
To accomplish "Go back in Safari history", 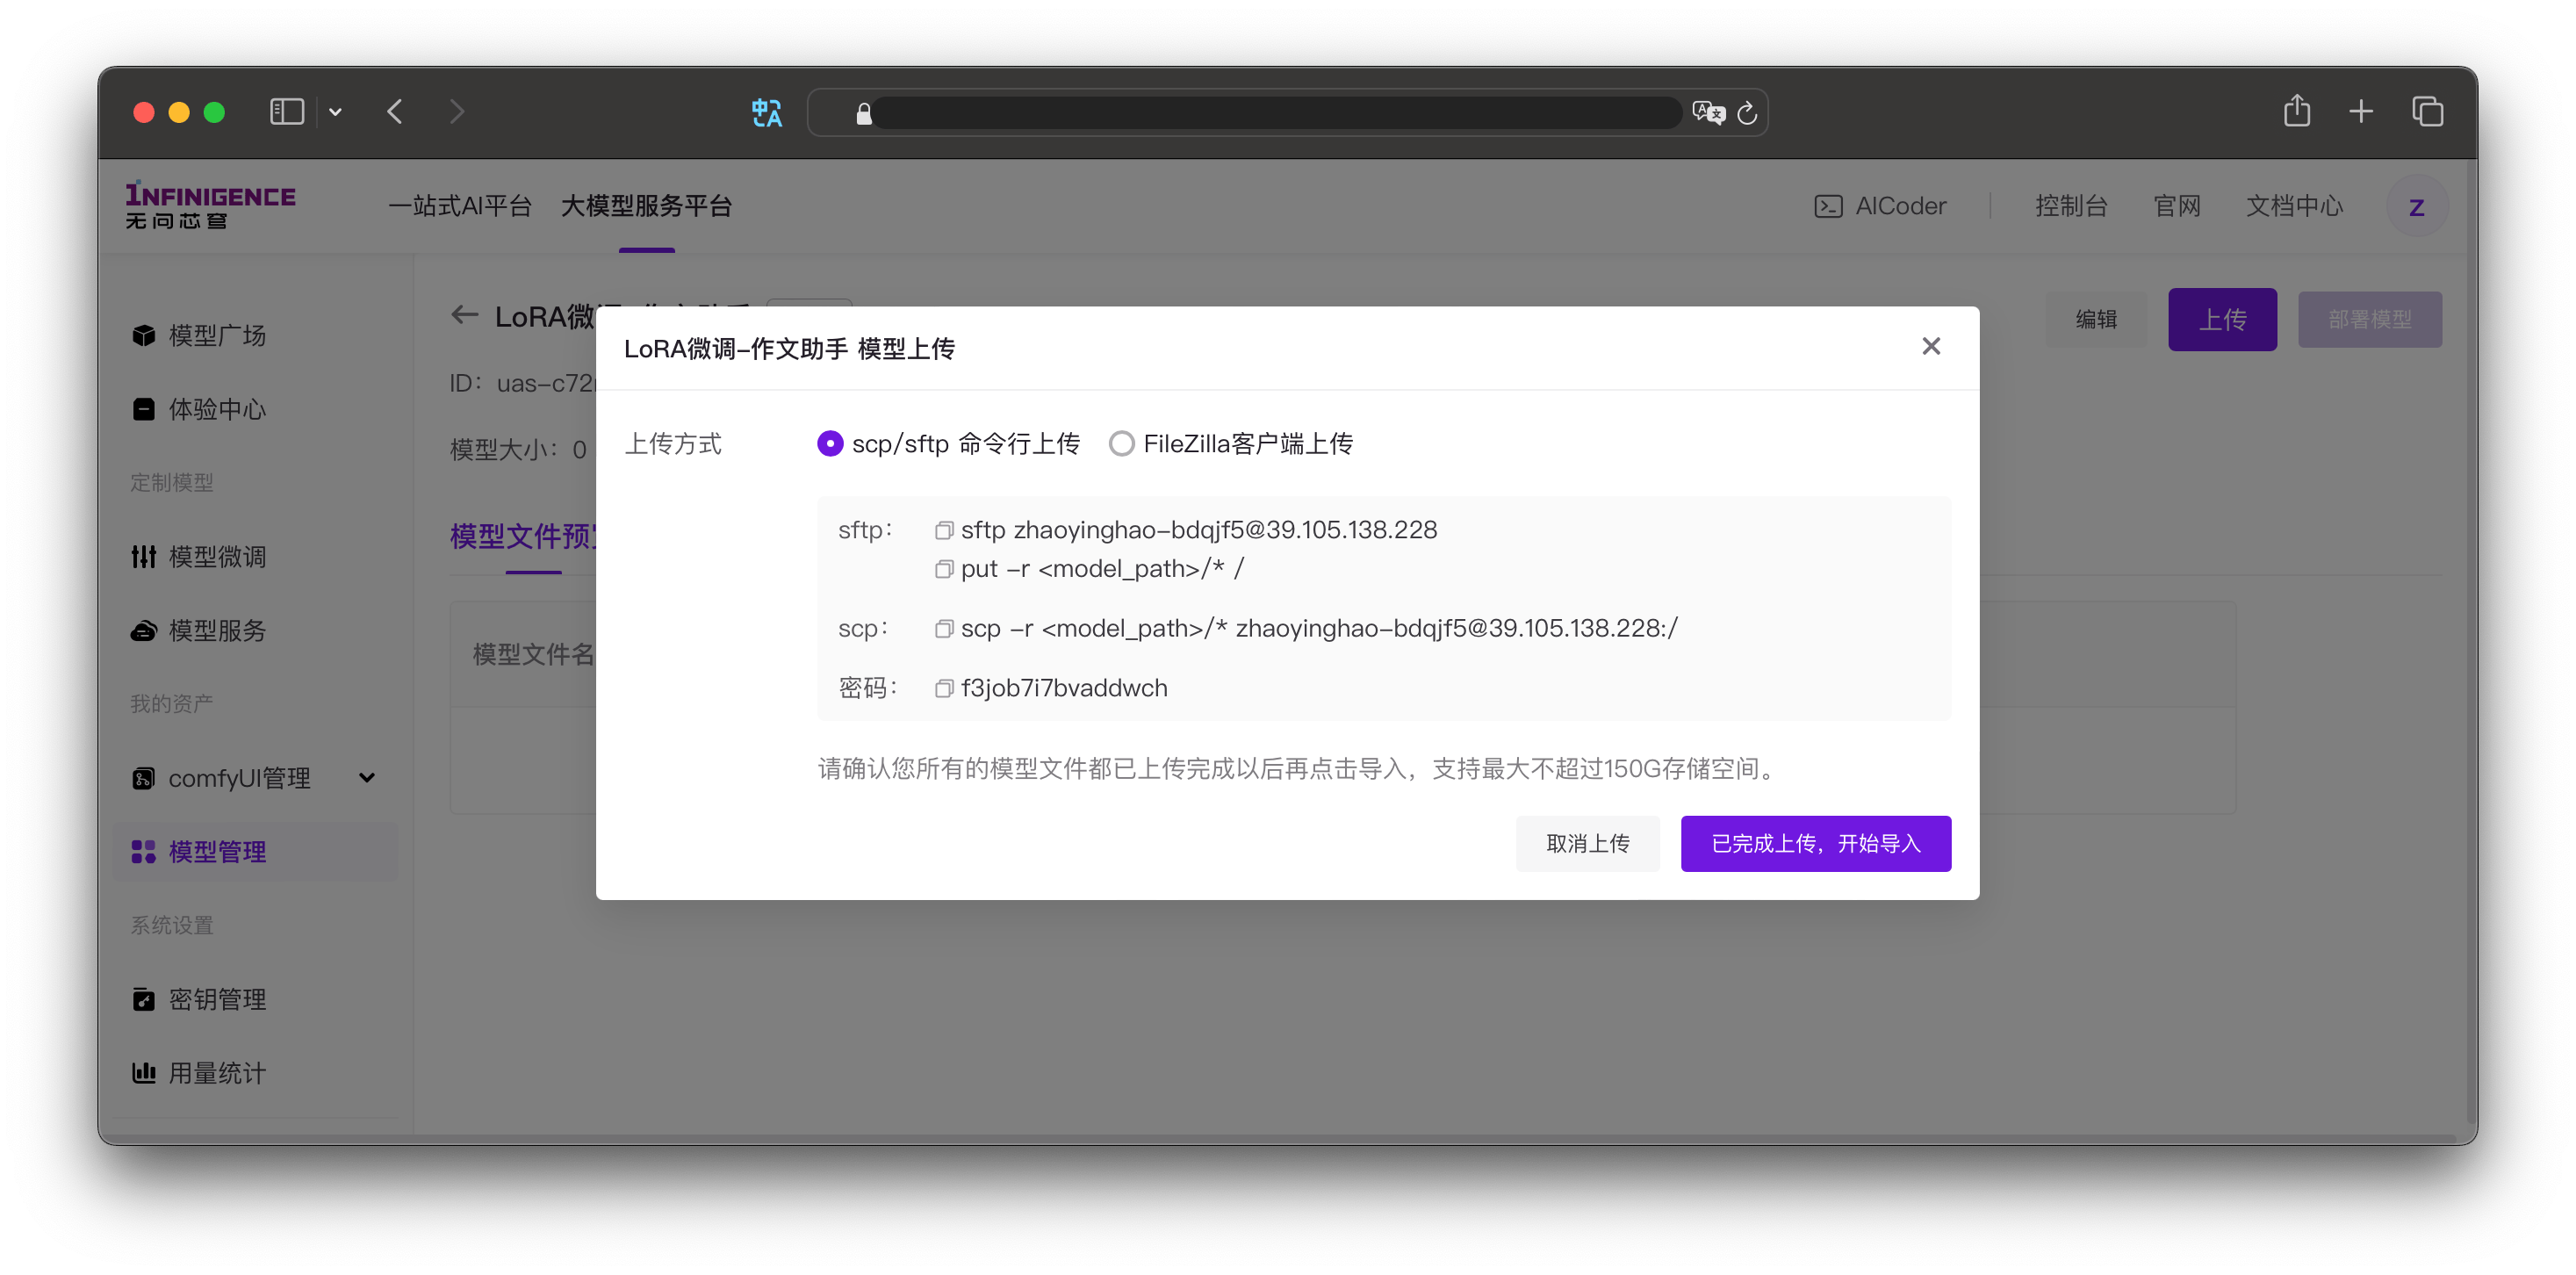I will pos(395,111).
